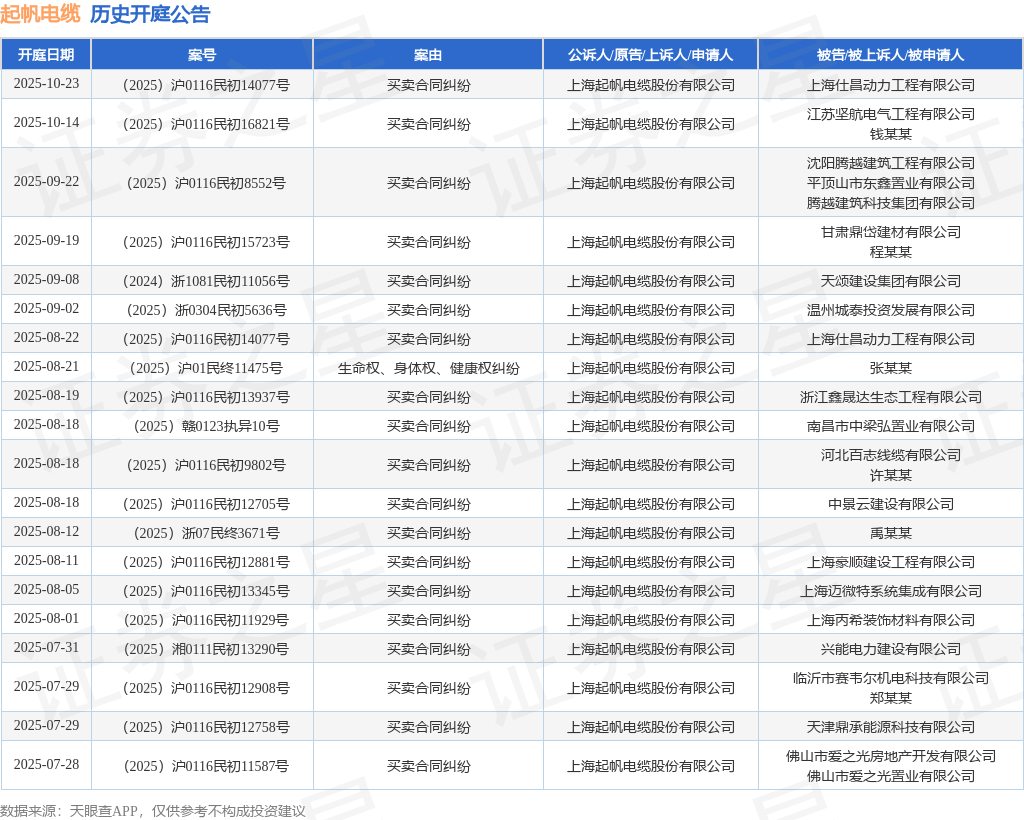This screenshot has height=820, width=1024.
Task: Click defendant 温州城泰投资发展有限公司
Action: click(x=891, y=310)
